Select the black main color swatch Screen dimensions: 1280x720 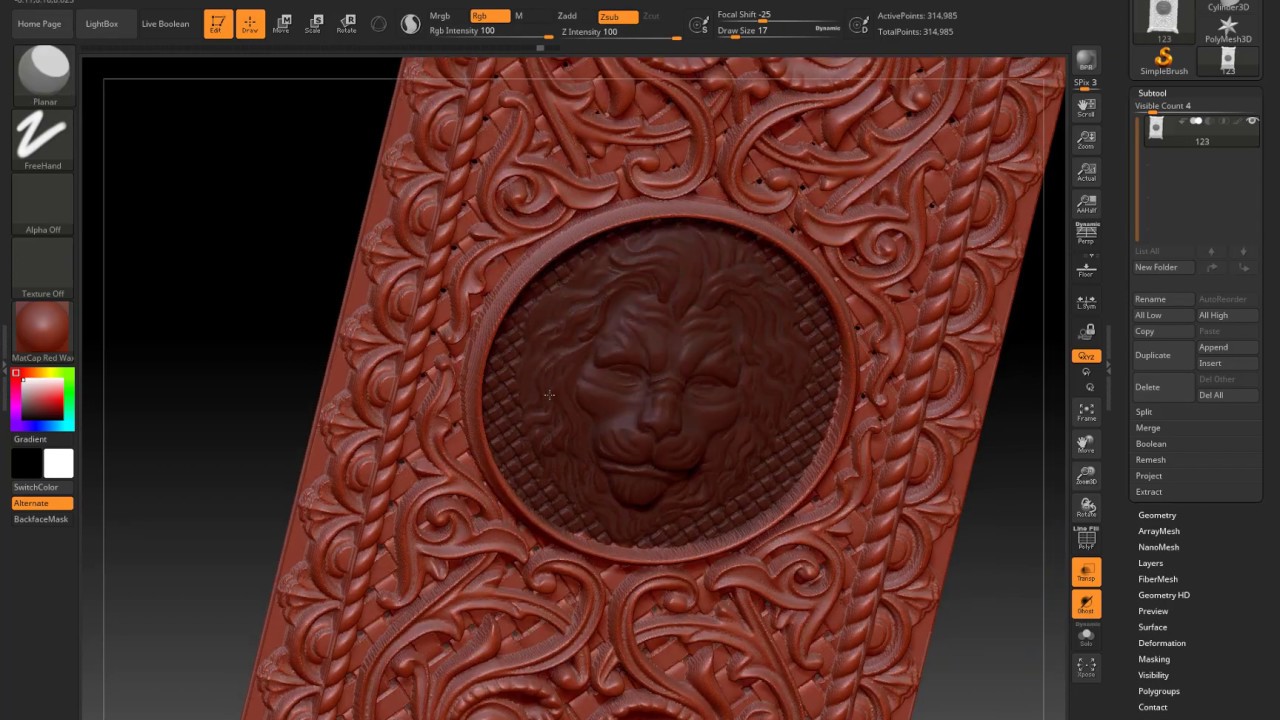(27, 463)
